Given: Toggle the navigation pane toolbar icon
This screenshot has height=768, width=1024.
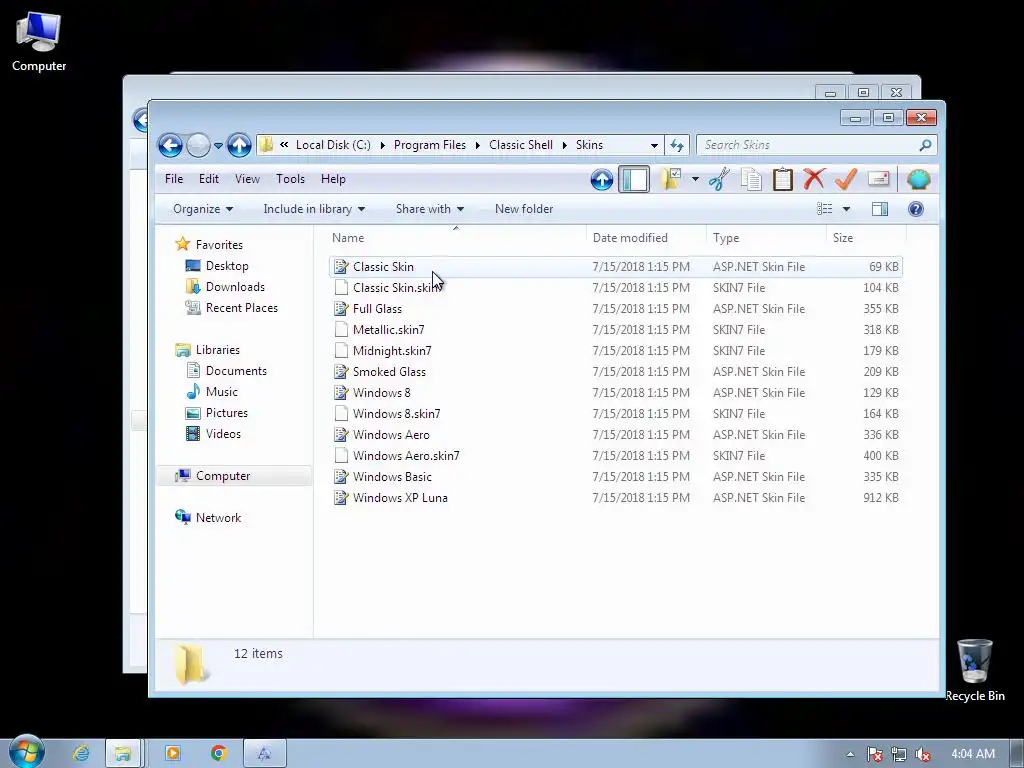Looking at the screenshot, I should tap(633, 179).
